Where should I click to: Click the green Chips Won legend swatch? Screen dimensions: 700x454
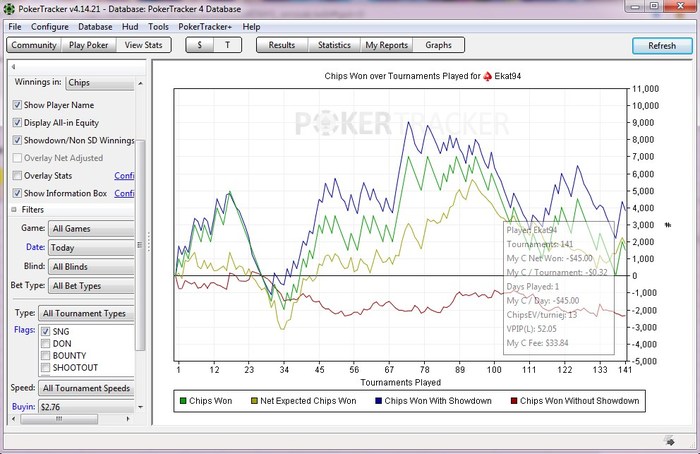pos(183,401)
